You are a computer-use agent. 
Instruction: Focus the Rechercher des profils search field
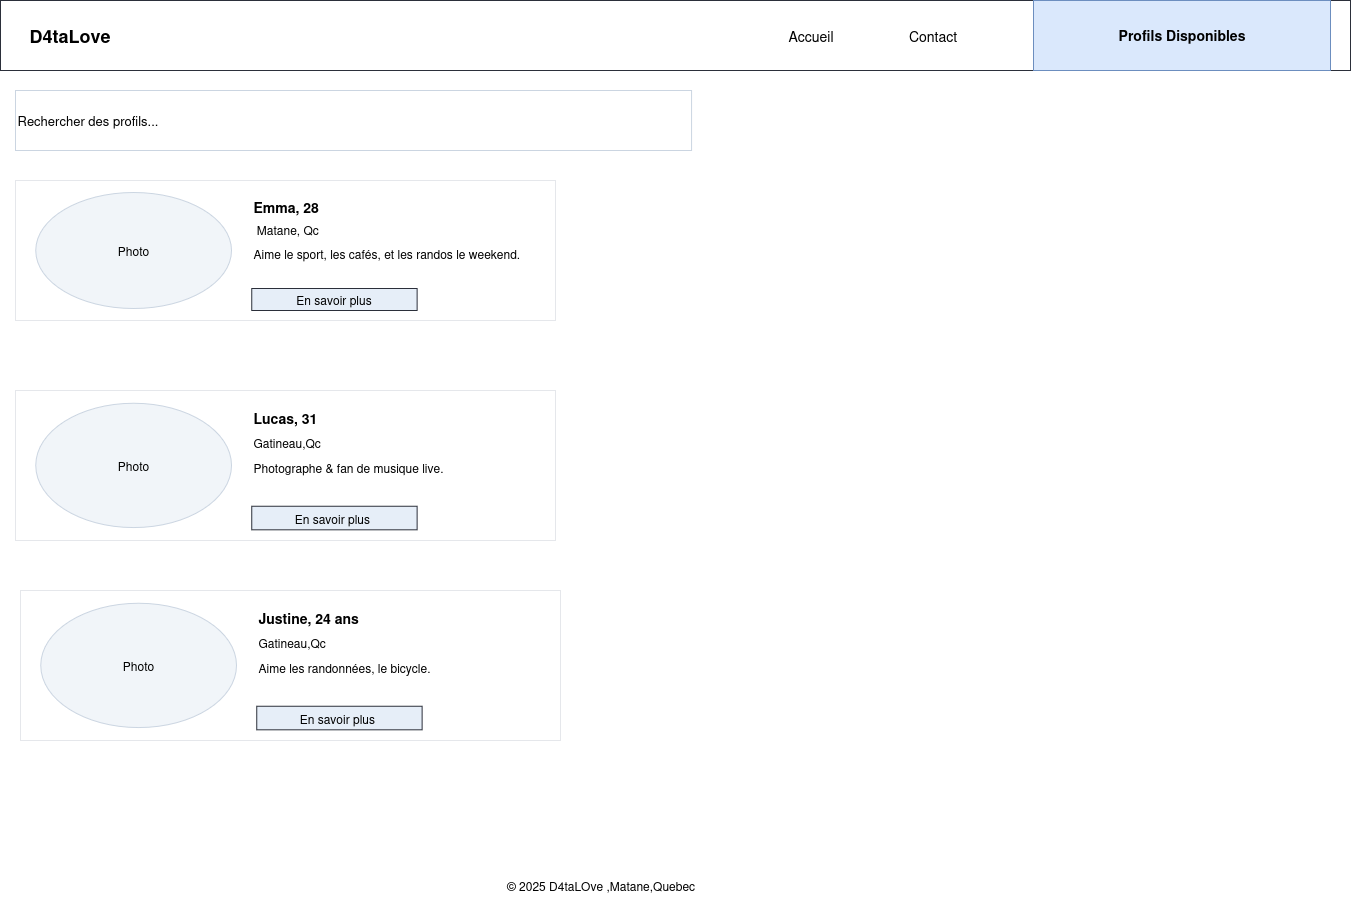click(x=353, y=121)
